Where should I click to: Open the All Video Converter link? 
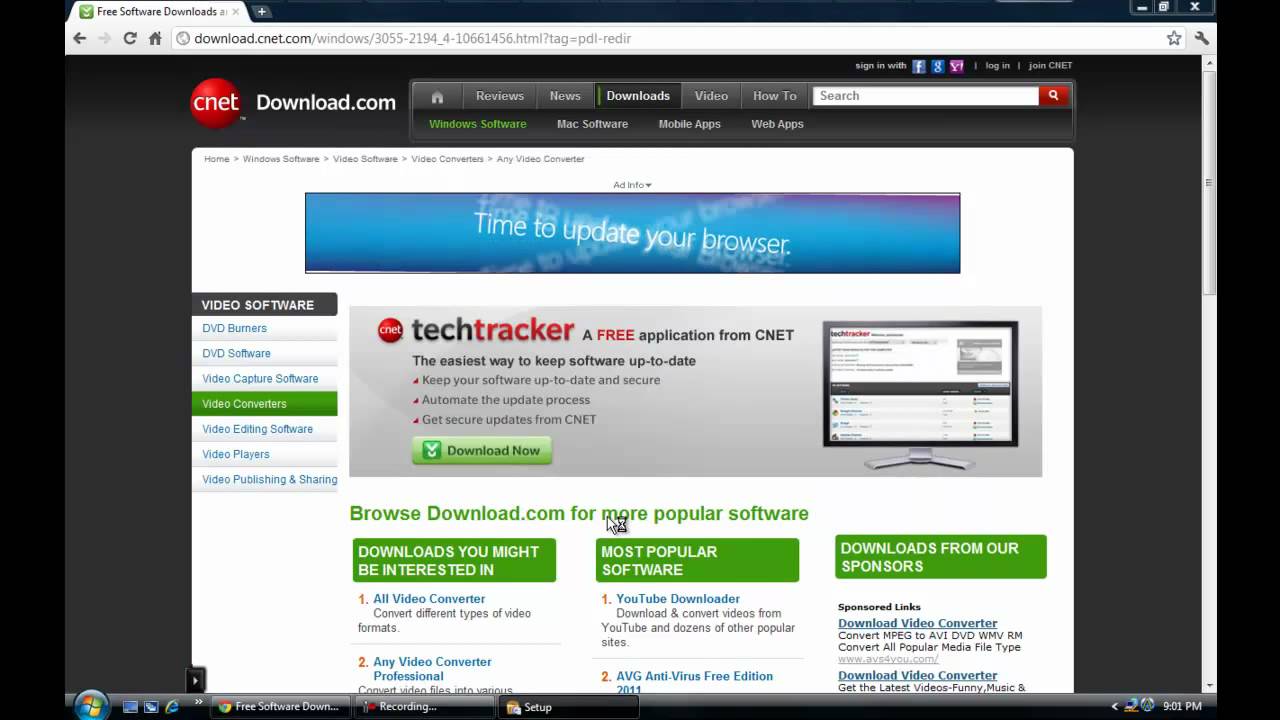coord(429,599)
